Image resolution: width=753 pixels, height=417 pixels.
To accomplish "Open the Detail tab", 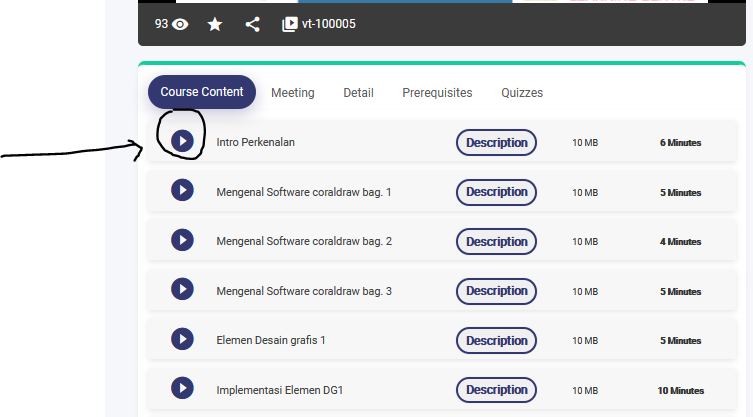I will (358, 92).
